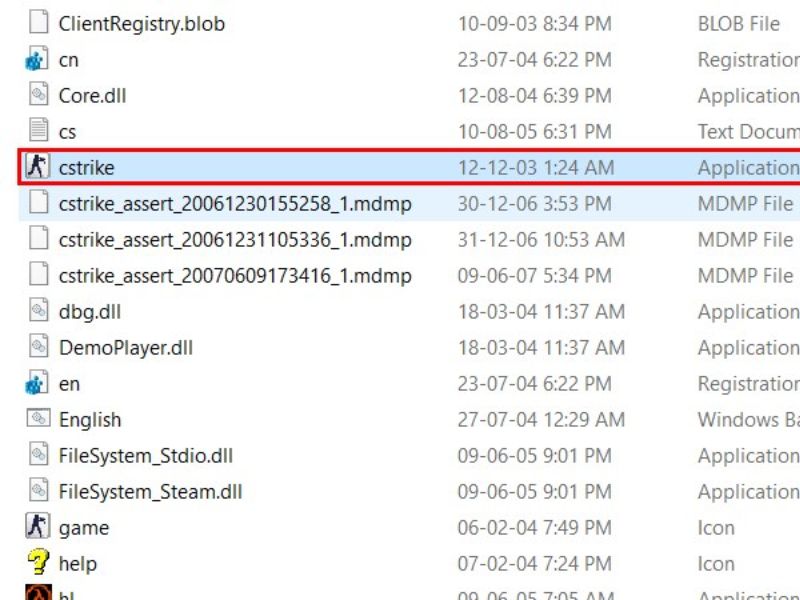Image resolution: width=800 pixels, height=600 pixels.
Task: Select the file named cn
Action: click(x=68, y=60)
